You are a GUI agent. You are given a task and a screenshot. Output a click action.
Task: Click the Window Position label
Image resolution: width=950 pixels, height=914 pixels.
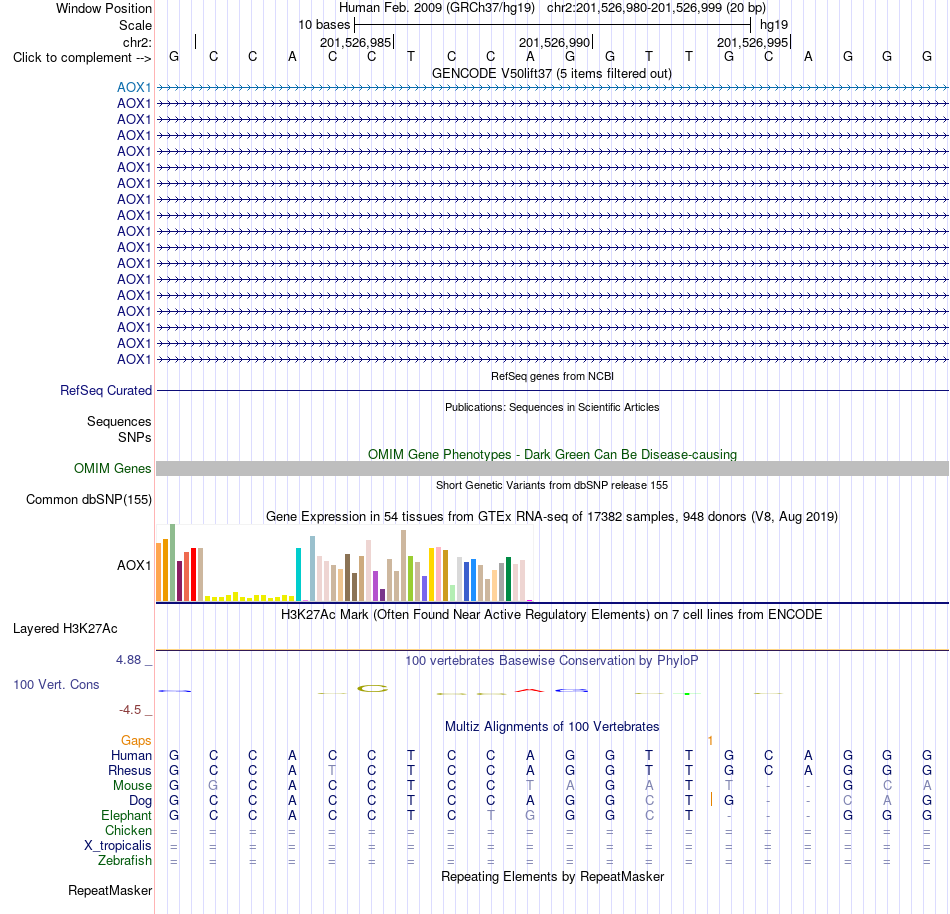(x=104, y=8)
